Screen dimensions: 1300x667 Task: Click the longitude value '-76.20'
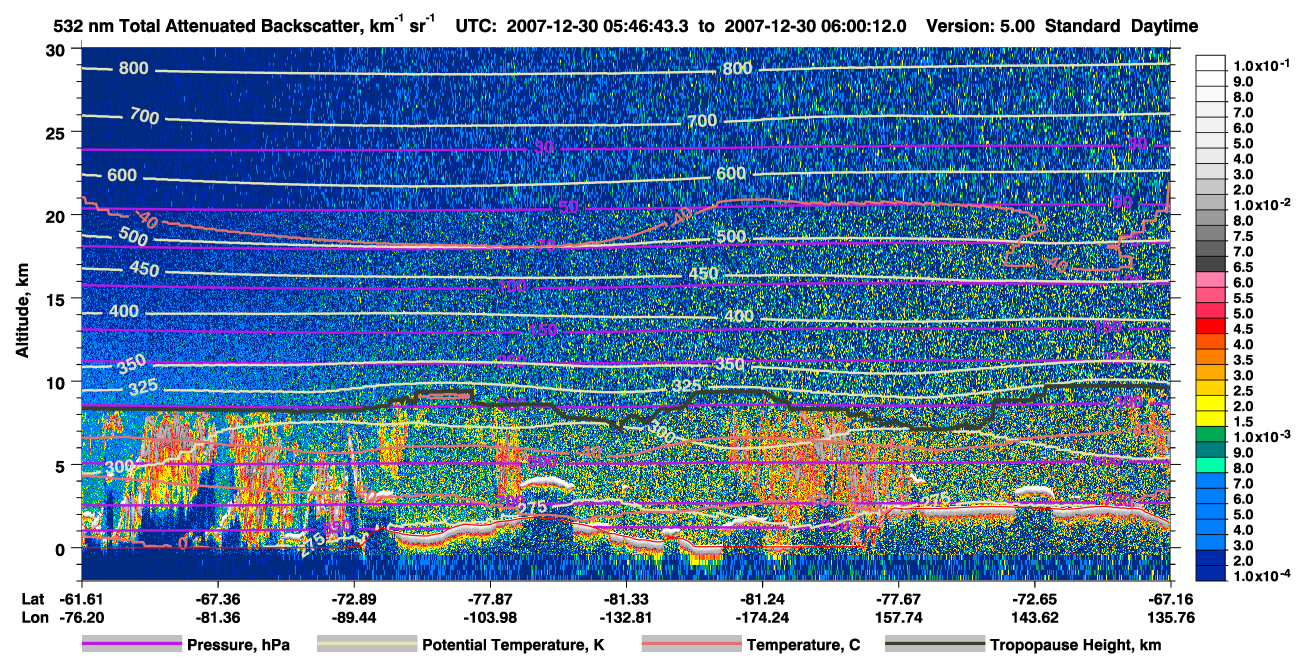click(x=81, y=616)
